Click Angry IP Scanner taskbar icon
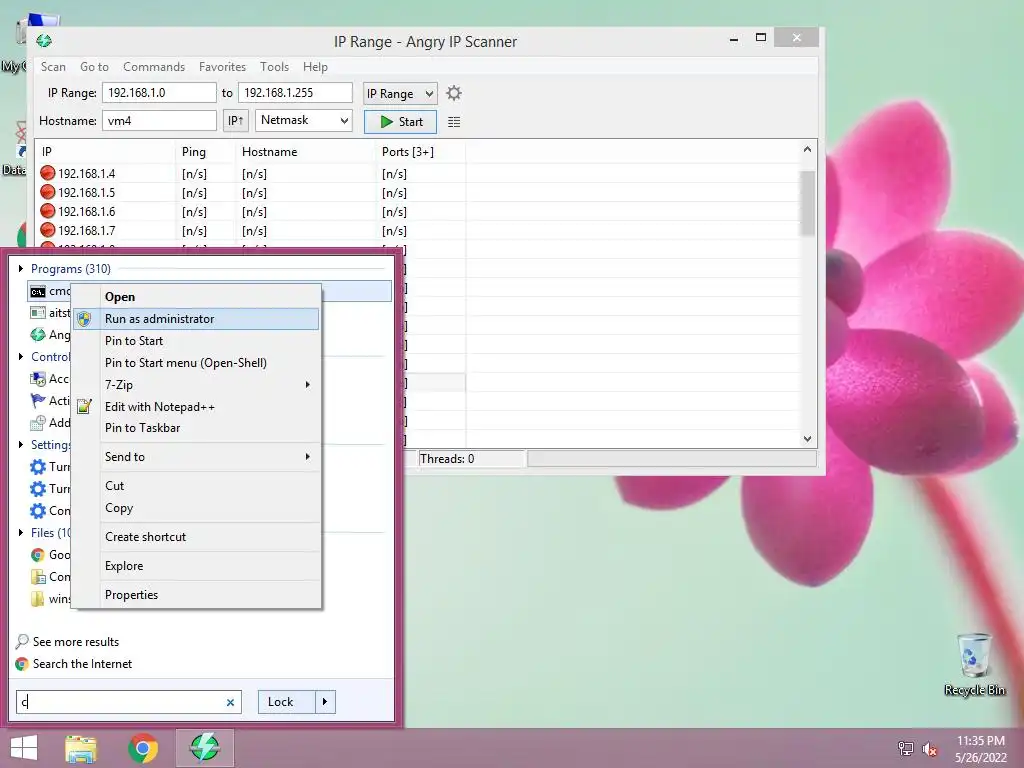The width and height of the screenshot is (1024, 768). (204, 748)
